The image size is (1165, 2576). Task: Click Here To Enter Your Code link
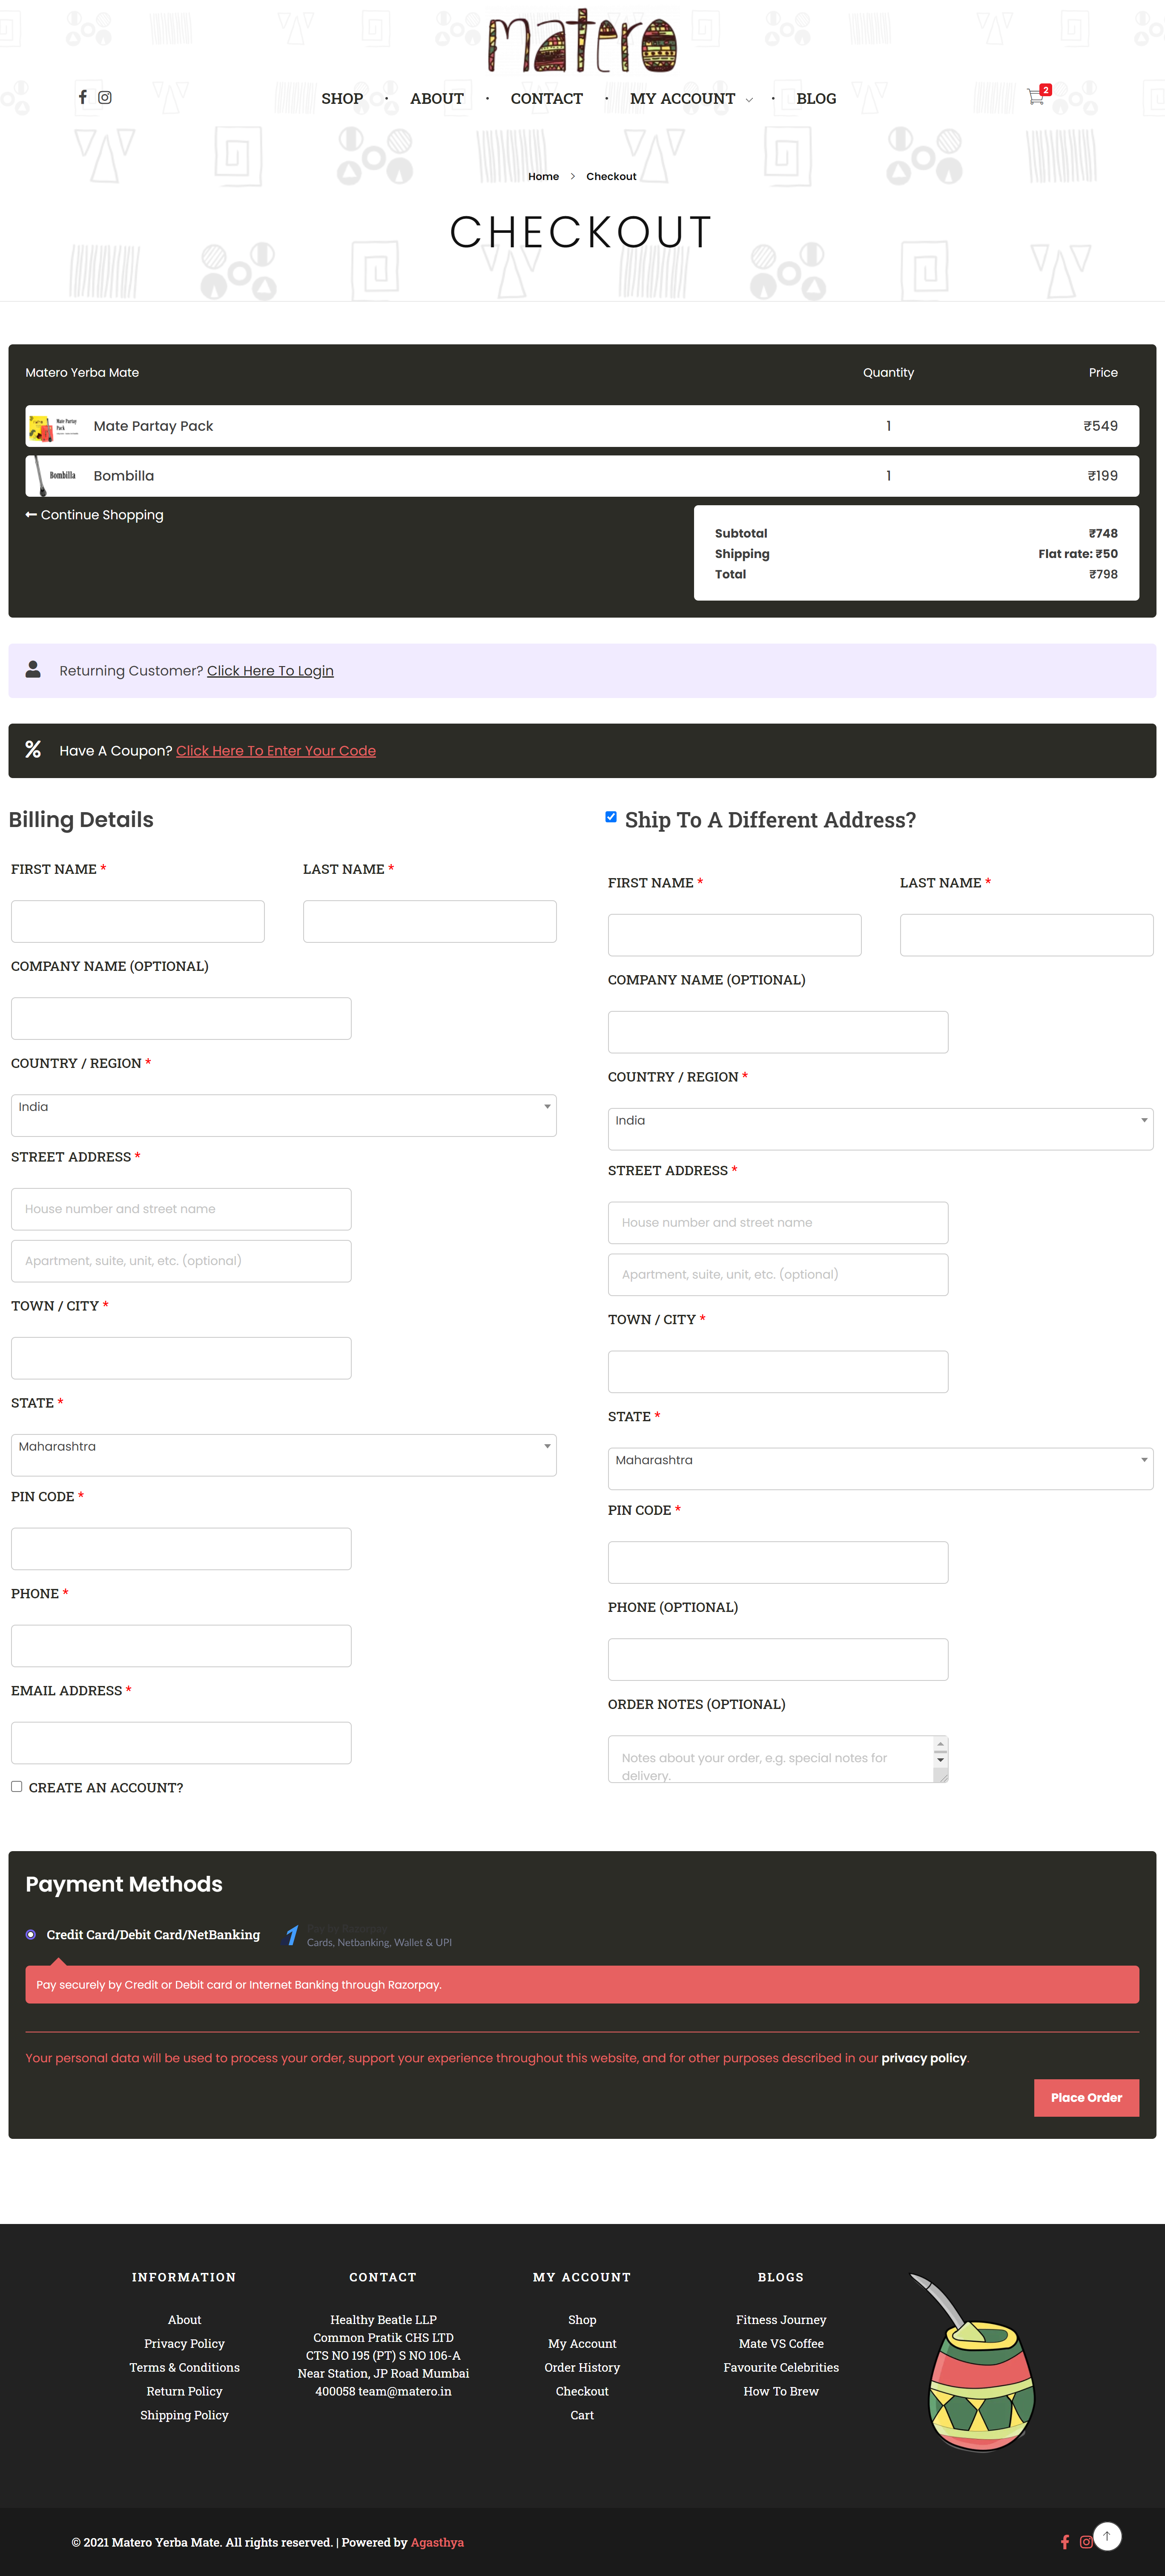pyautogui.click(x=276, y=751)
